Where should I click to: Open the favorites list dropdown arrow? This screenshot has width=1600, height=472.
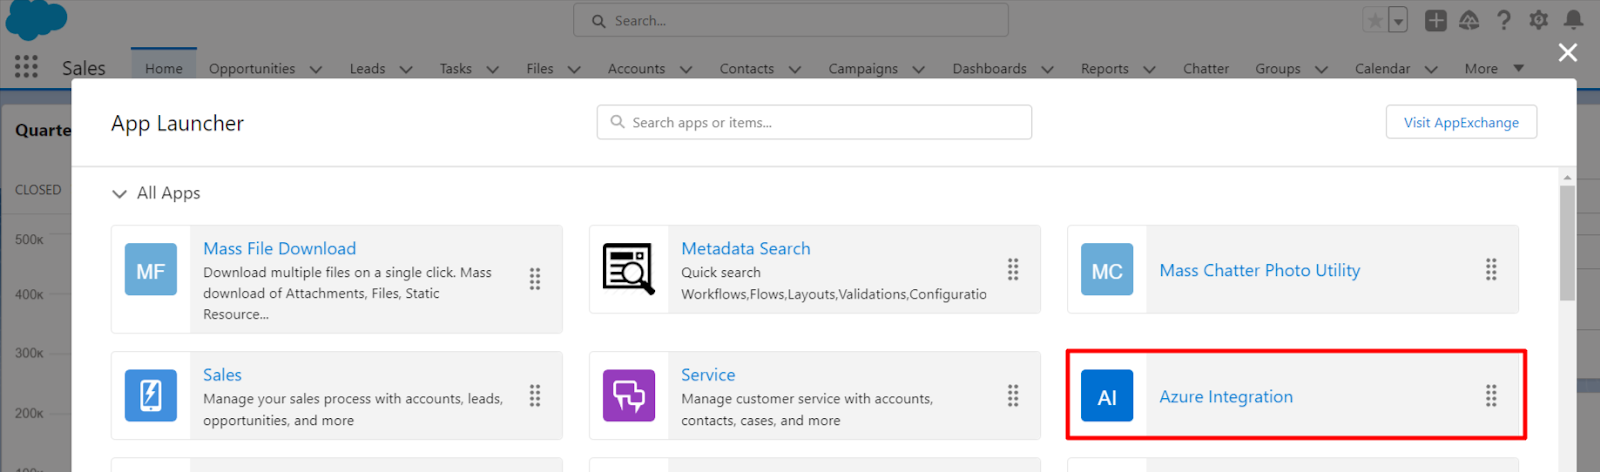pyautogui.click(x=1398, y=20)
